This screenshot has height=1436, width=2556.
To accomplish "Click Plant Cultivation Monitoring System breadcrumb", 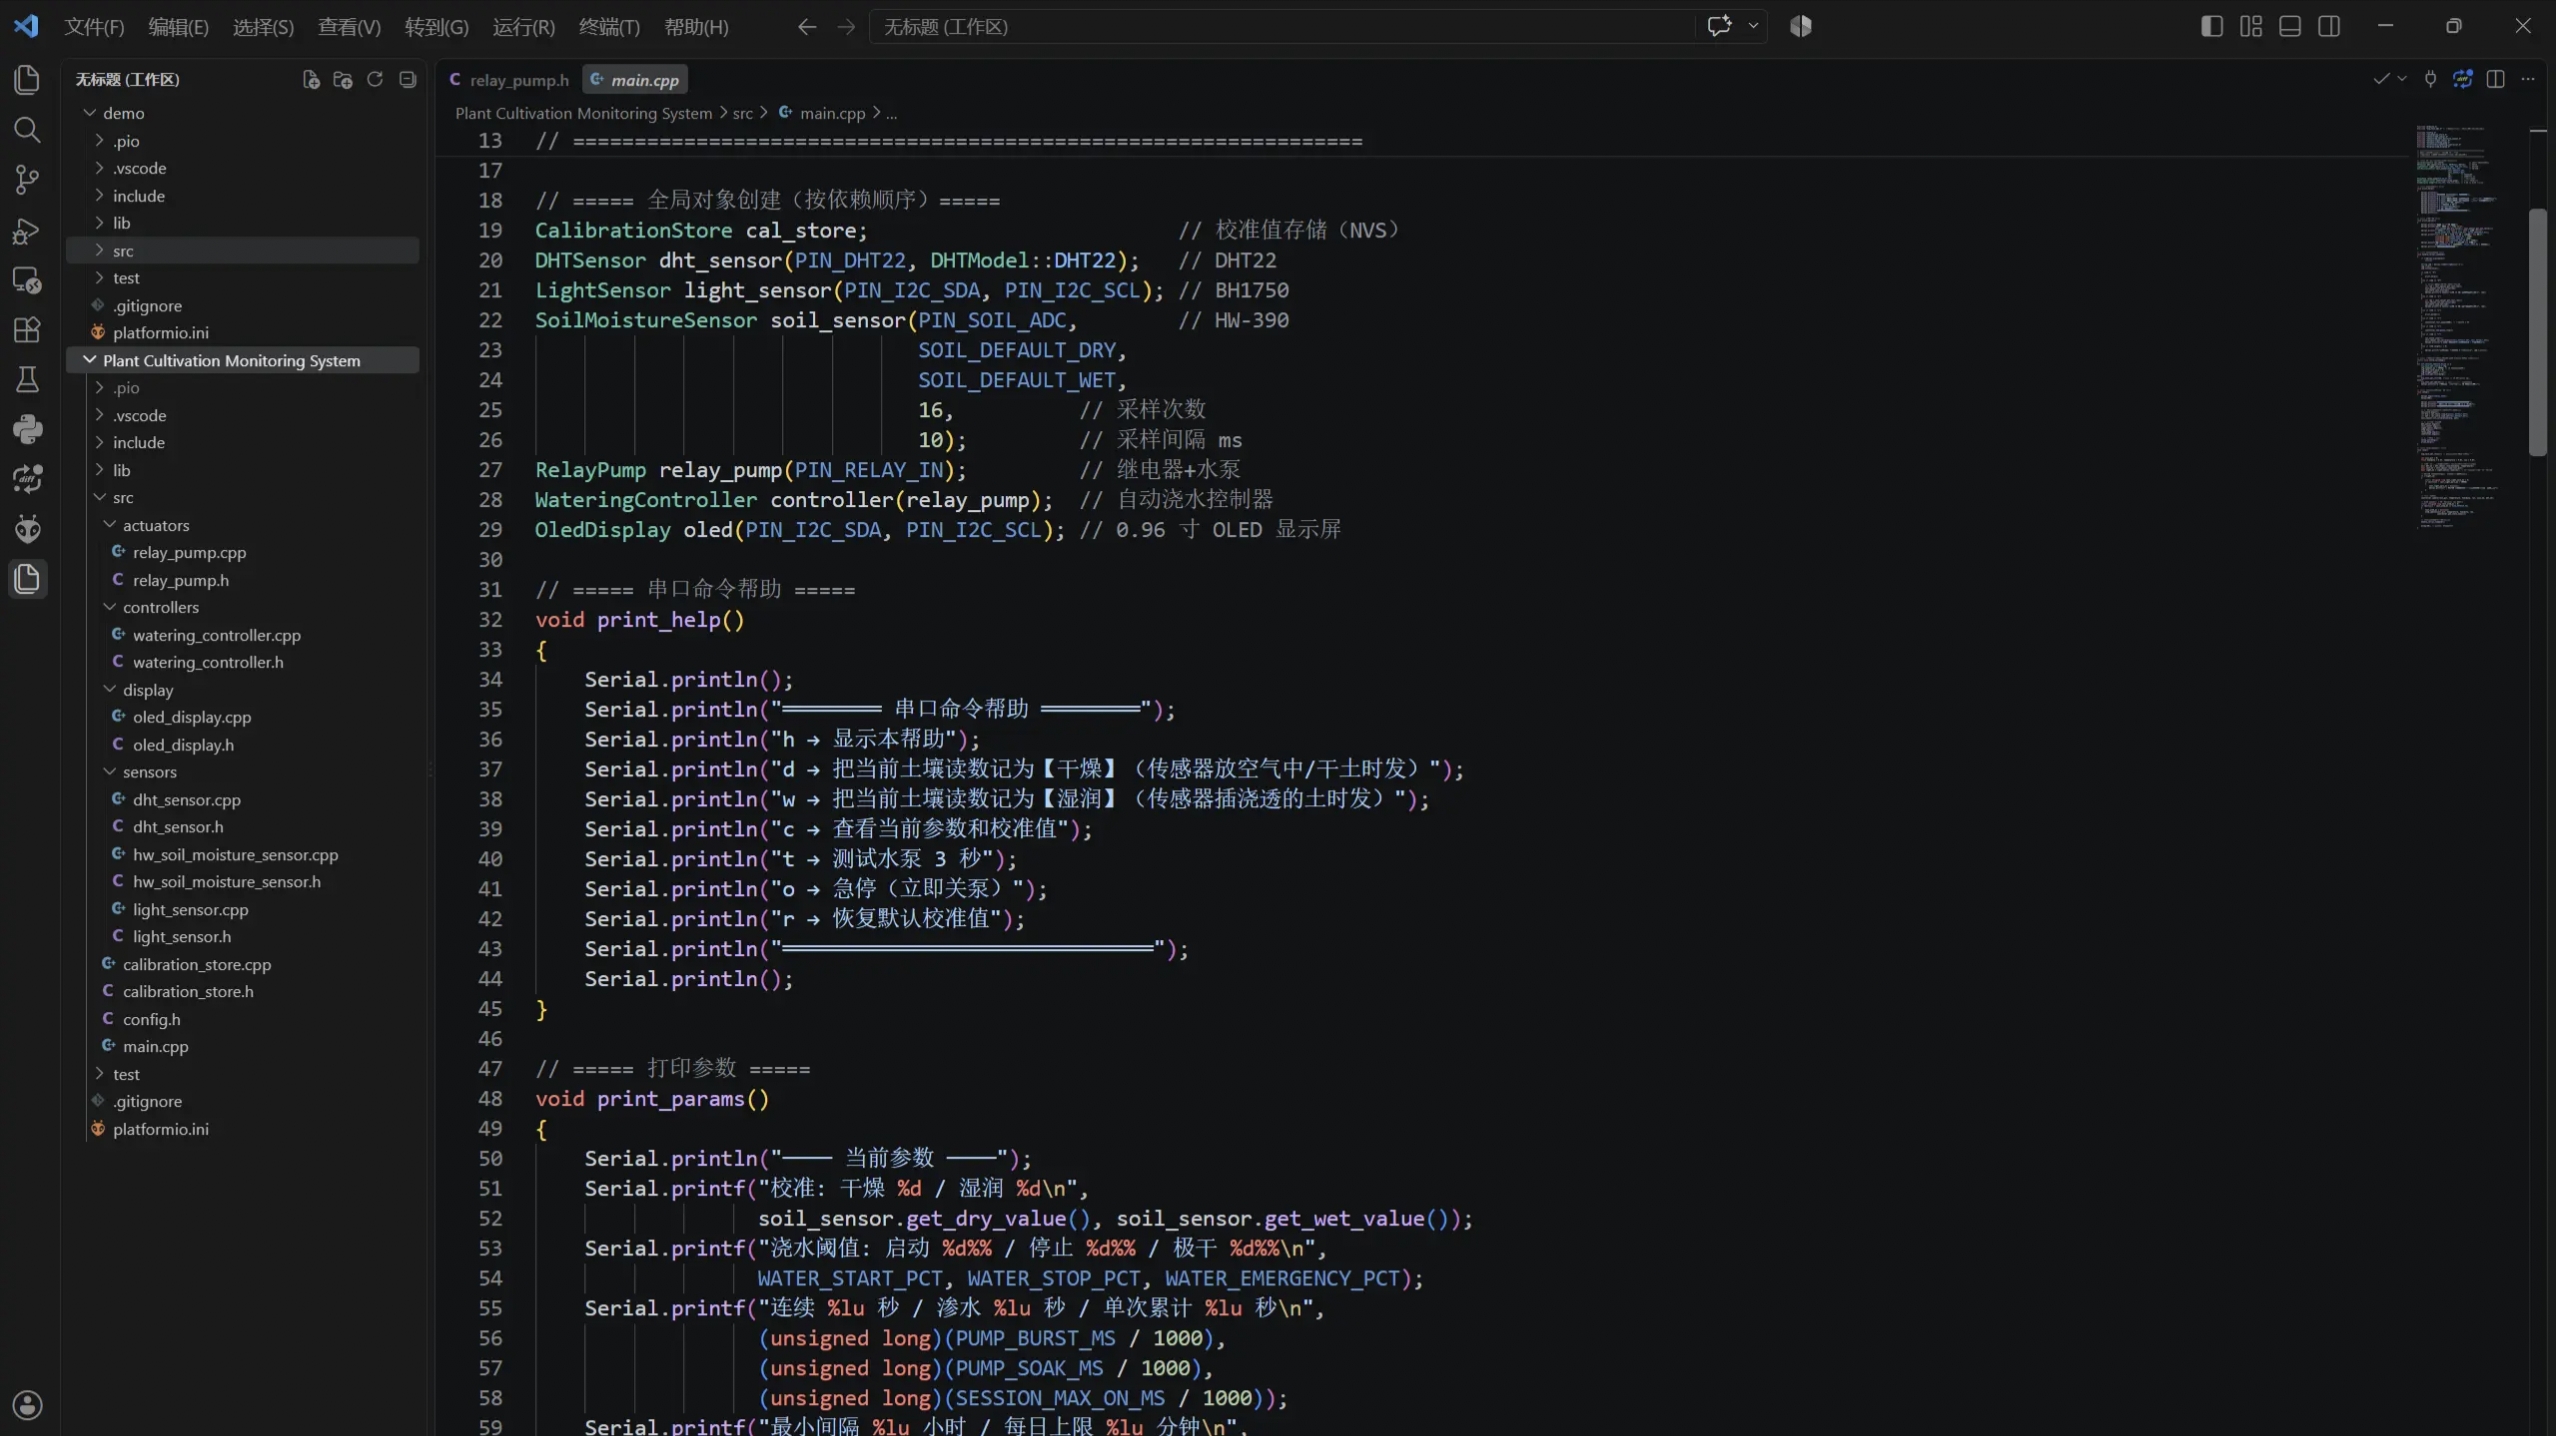I will coord(583,113).
